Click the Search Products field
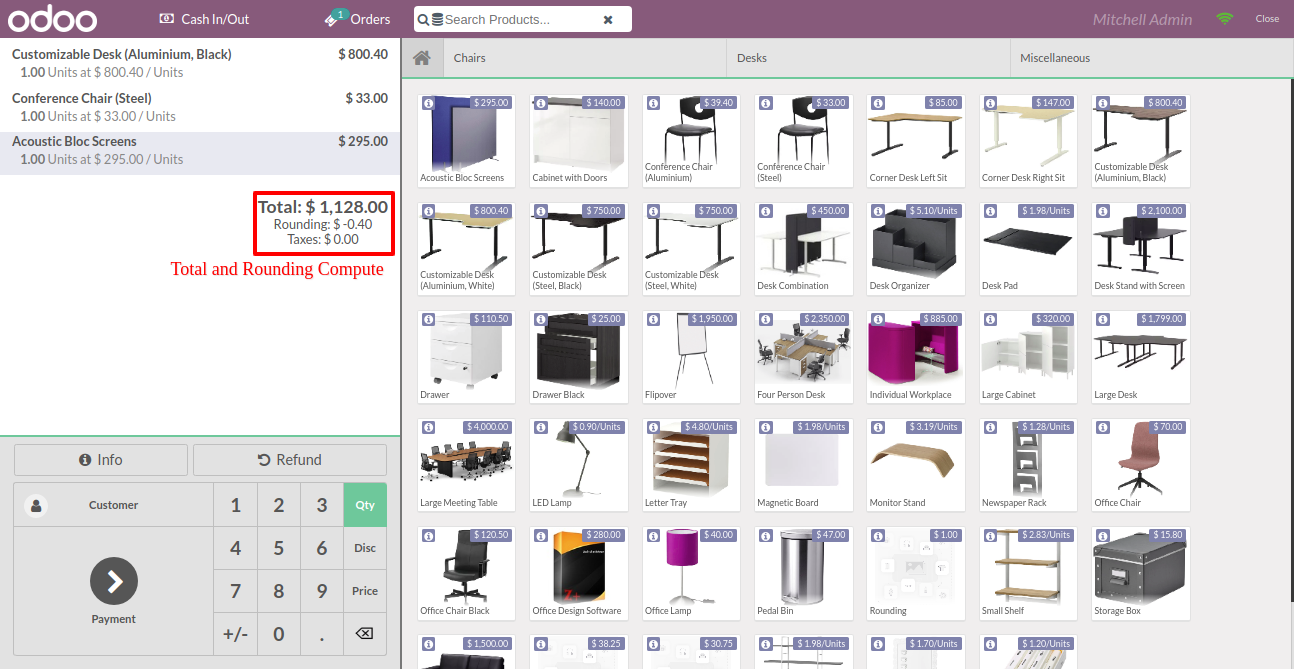Viewport: 1294px width, 669px height. coord(523,19)
